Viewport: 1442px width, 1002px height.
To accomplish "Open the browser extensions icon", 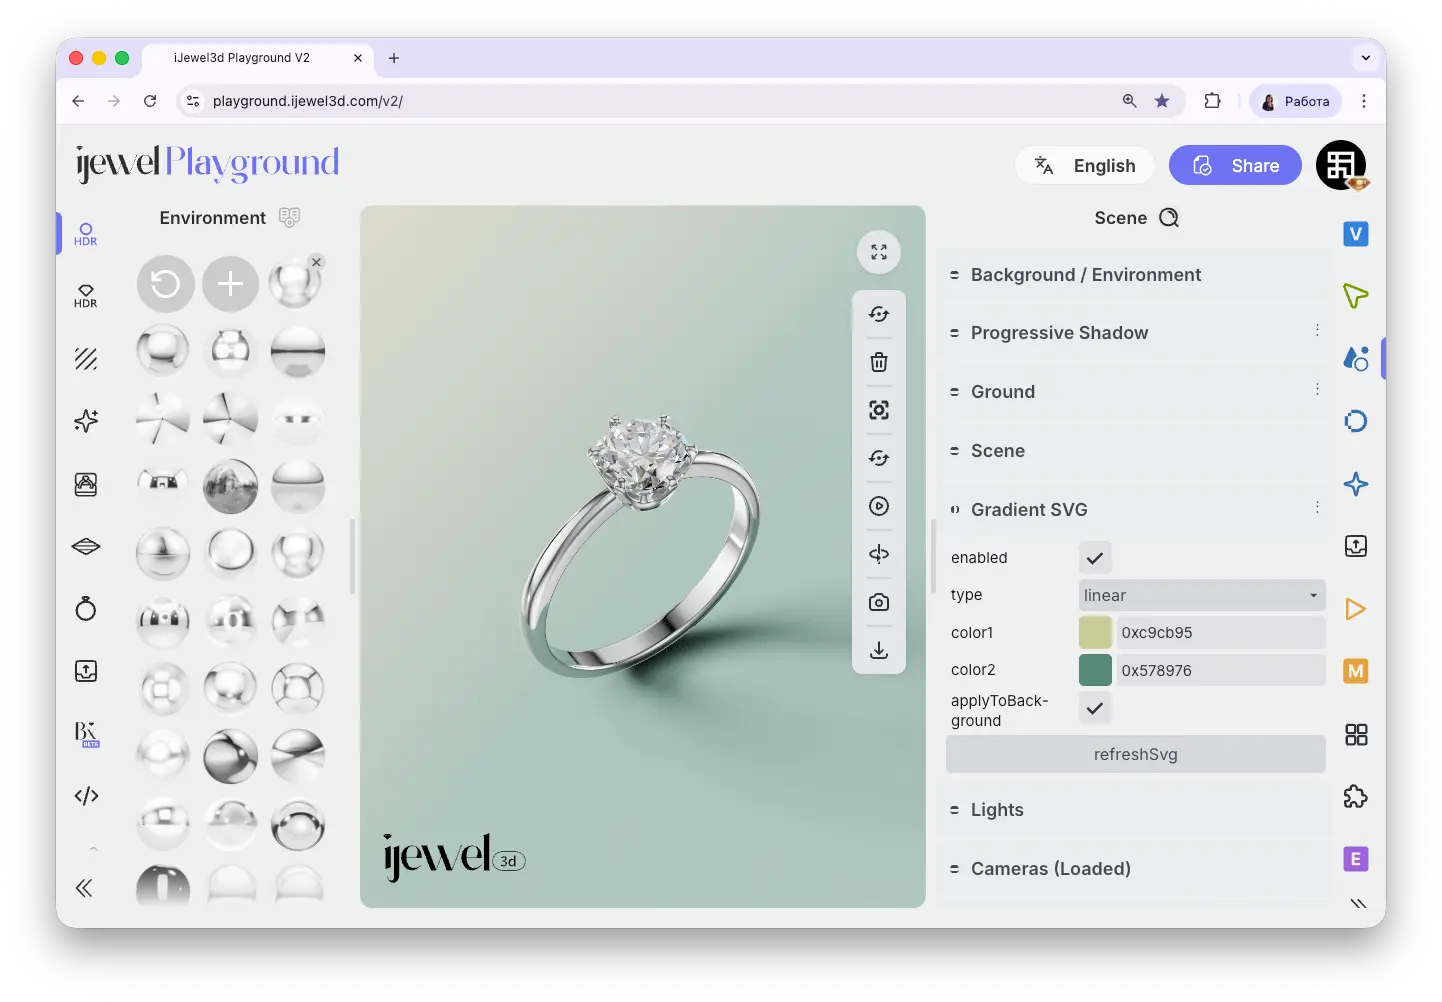I will pos(1213,101).
